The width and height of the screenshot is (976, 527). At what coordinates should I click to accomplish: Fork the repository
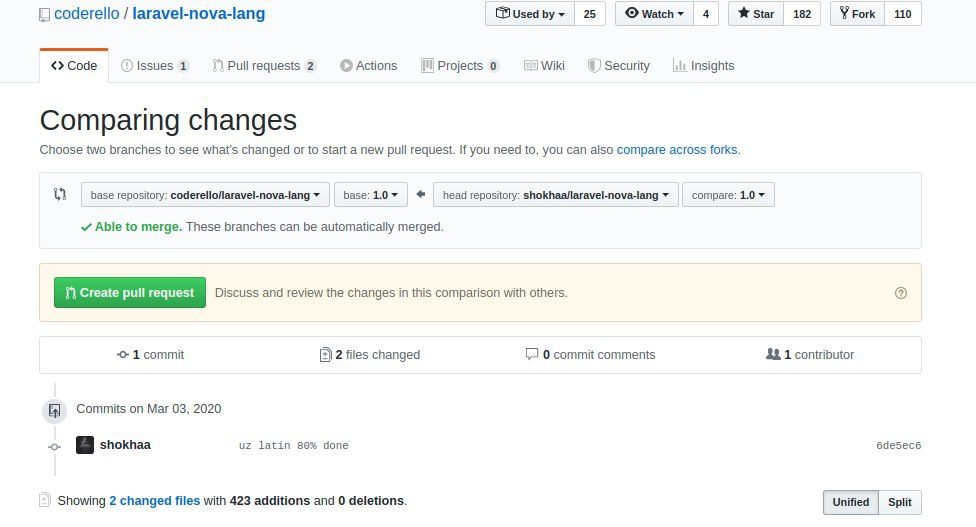tap(857, 14)
